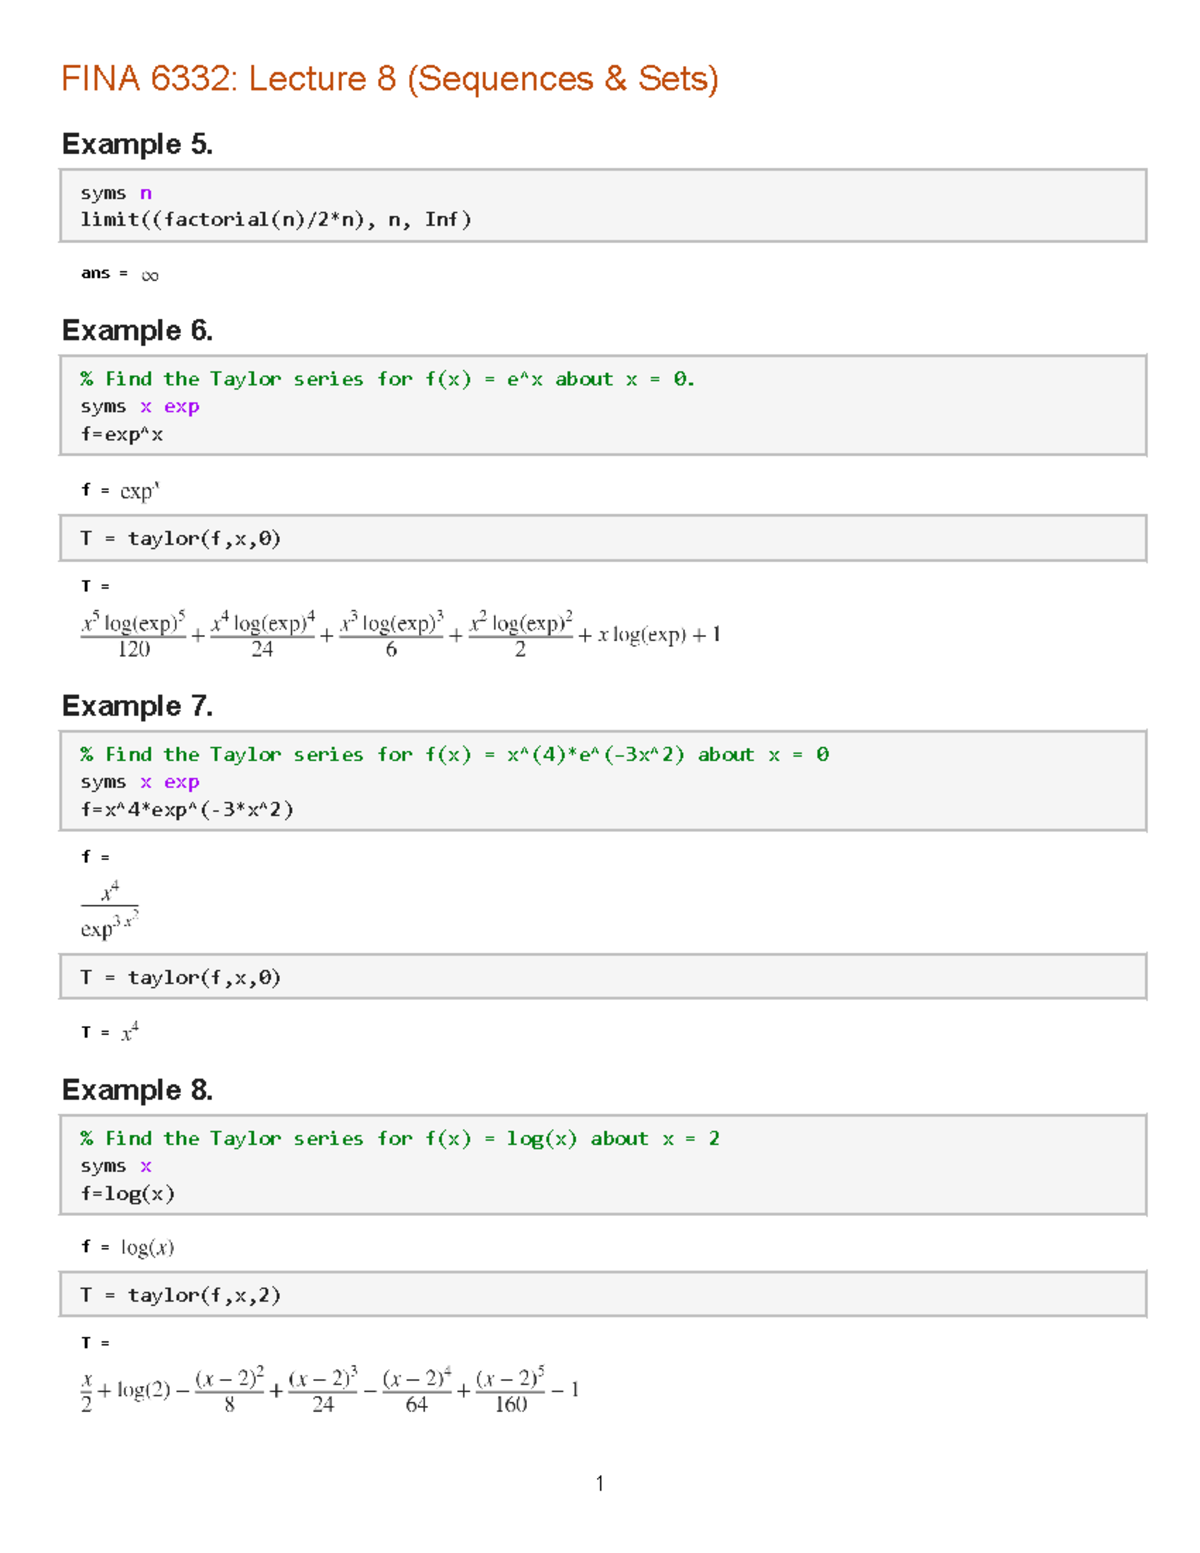The height and width of the screenshot is (1553, 1200).
Task: Click the T = taylor(f,x,0) block under Example 6
Action: 181,539
